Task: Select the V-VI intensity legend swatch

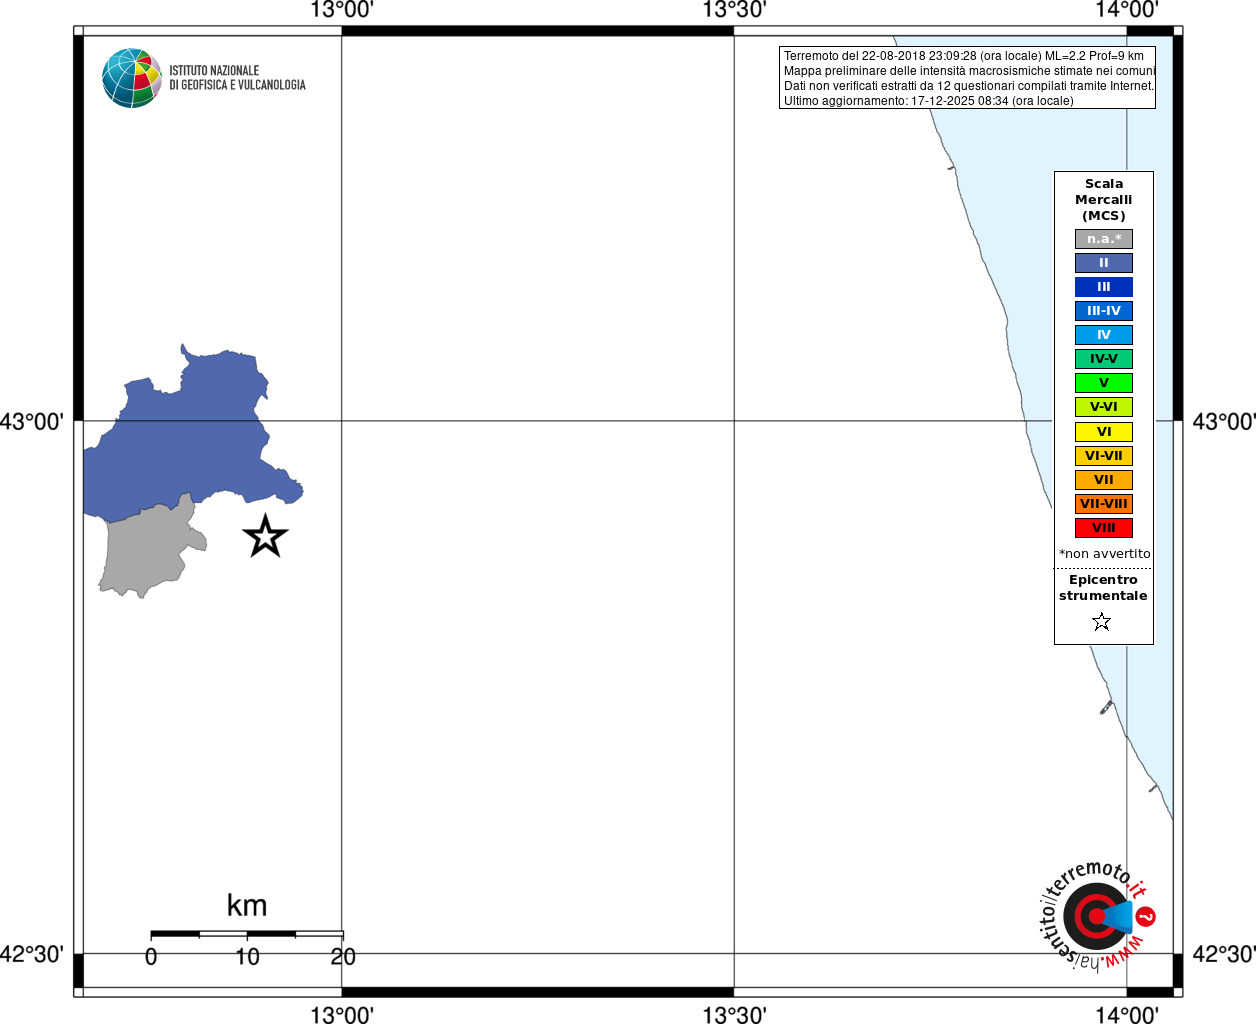Action: click(x=1103, y=407)
